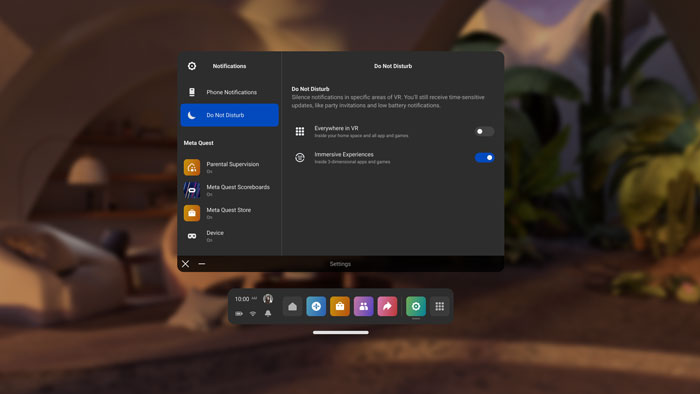Open Device notification settings

click(229, 236)
